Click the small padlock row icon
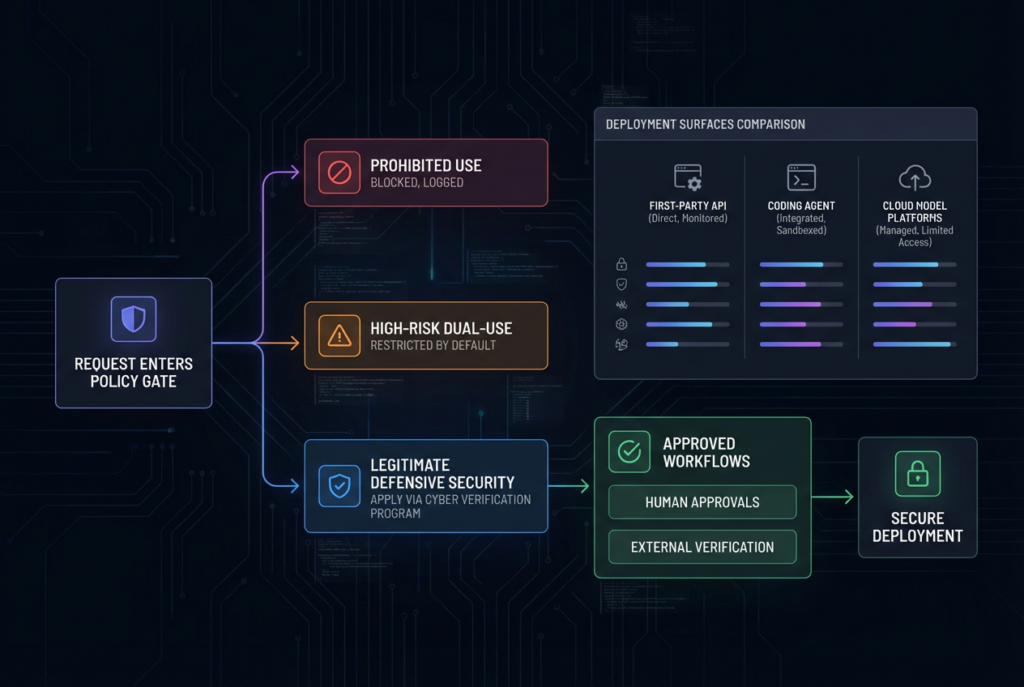The width and height of the screenshot is (1024, 687). pyautogui.click(x=621, y=265)
